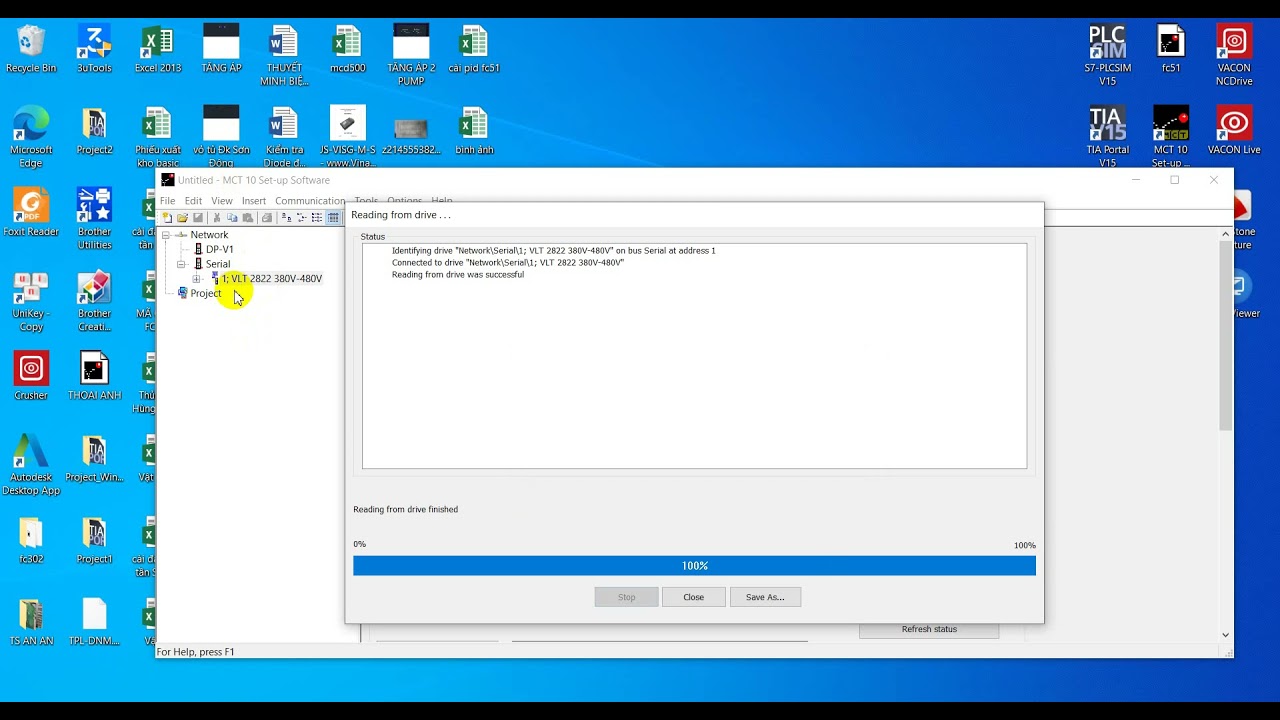
Task: Click the MCT 10 vertical scrollbar thumb
Action: tap(1226, 335)
